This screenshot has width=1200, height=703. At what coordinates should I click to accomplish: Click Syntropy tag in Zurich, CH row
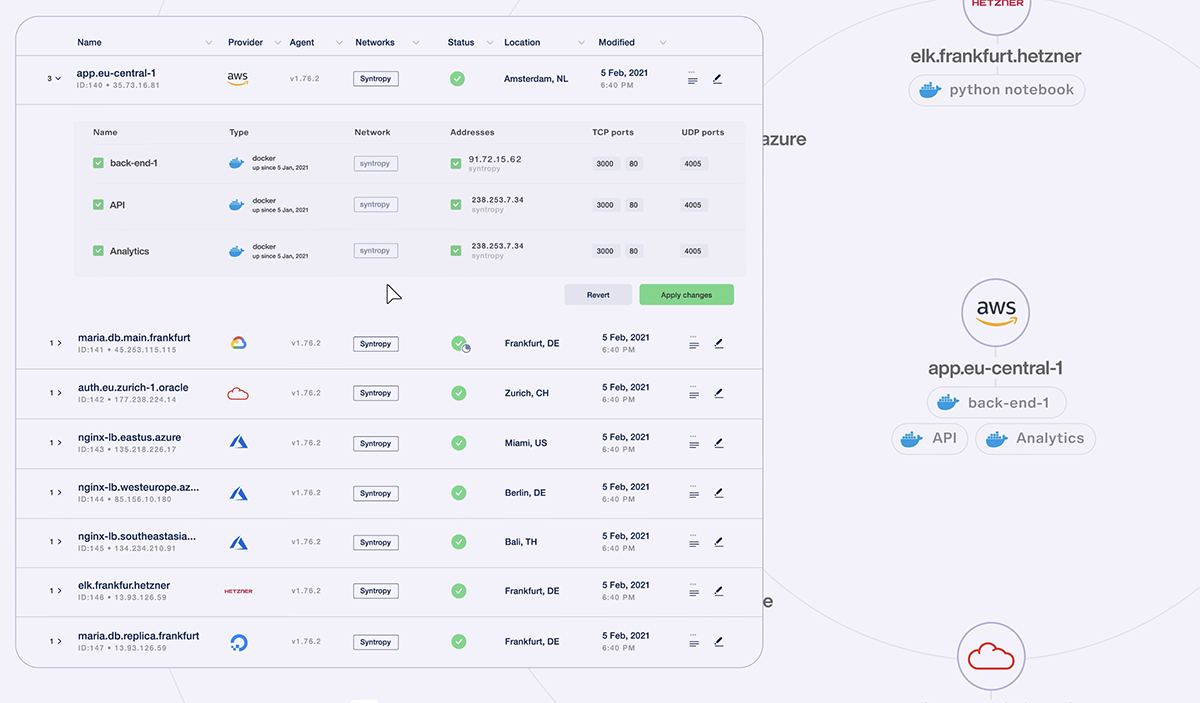[x=375, y=393]
